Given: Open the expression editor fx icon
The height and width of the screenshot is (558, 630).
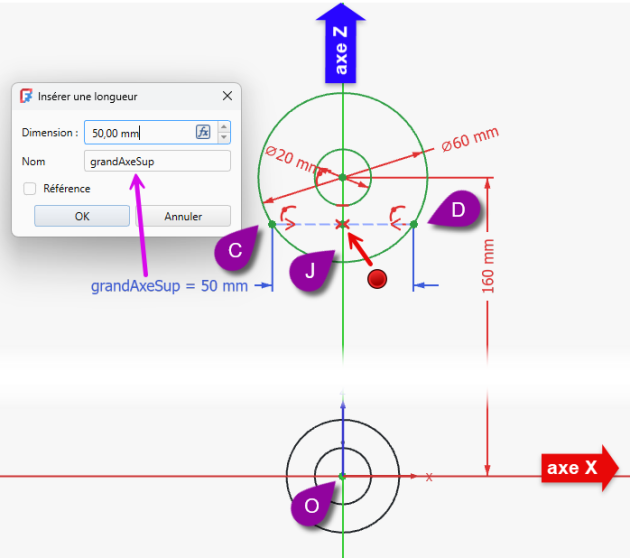Looking at the screenshot, I should click(203, 132).
